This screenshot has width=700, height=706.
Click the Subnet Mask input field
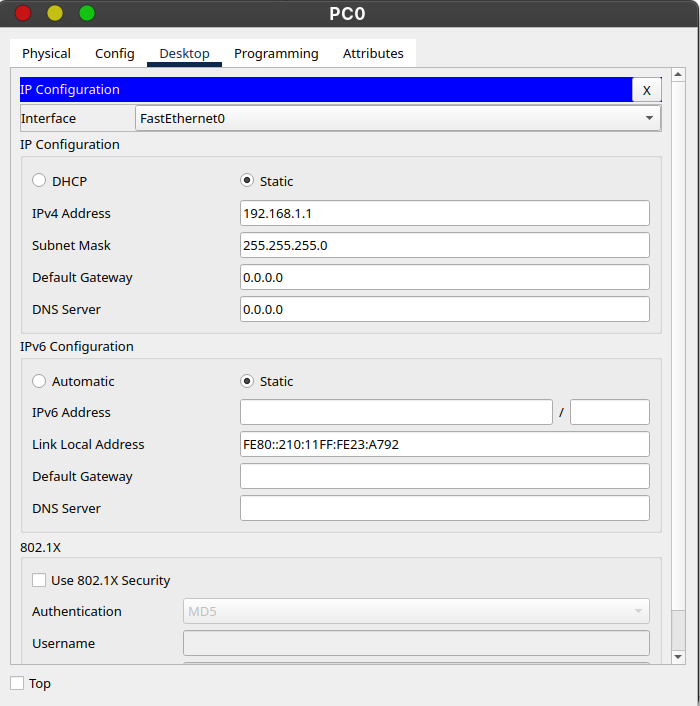coord(444,245)
